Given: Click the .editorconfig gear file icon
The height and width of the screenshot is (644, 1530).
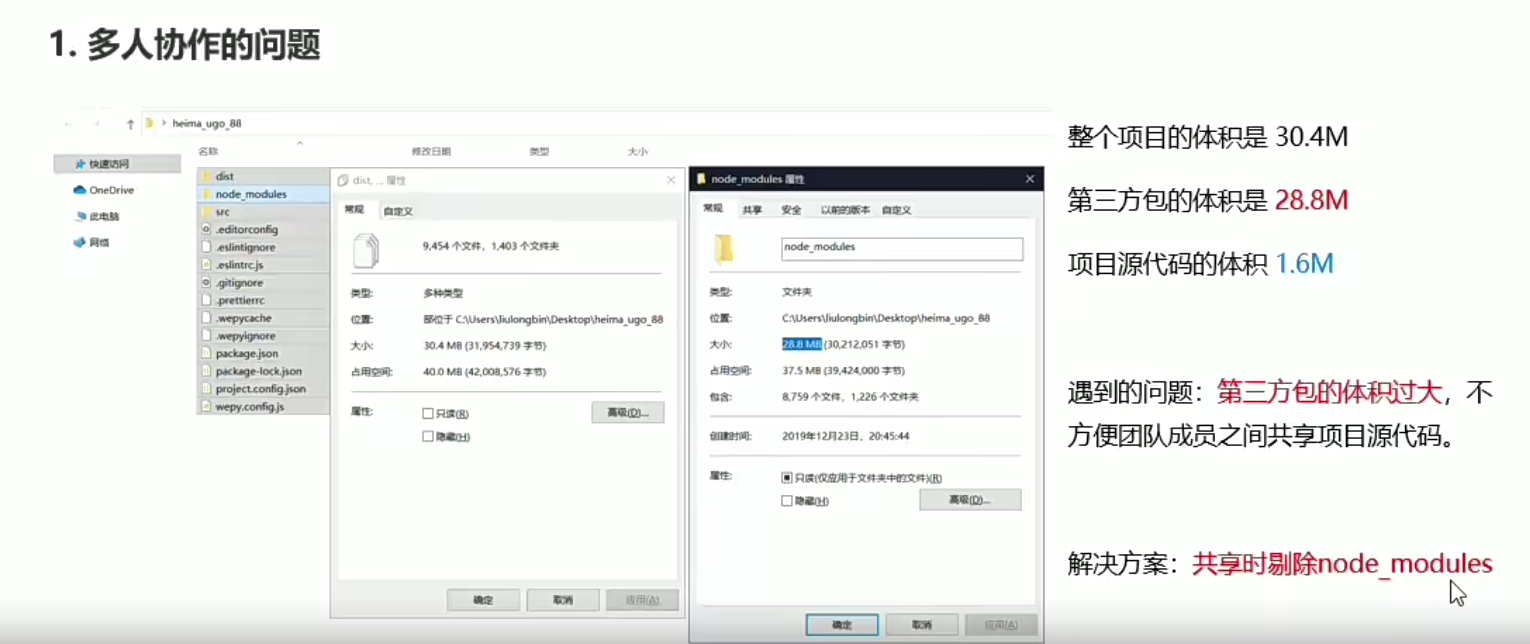Looking at the screenshot, I should coord(206,229).
